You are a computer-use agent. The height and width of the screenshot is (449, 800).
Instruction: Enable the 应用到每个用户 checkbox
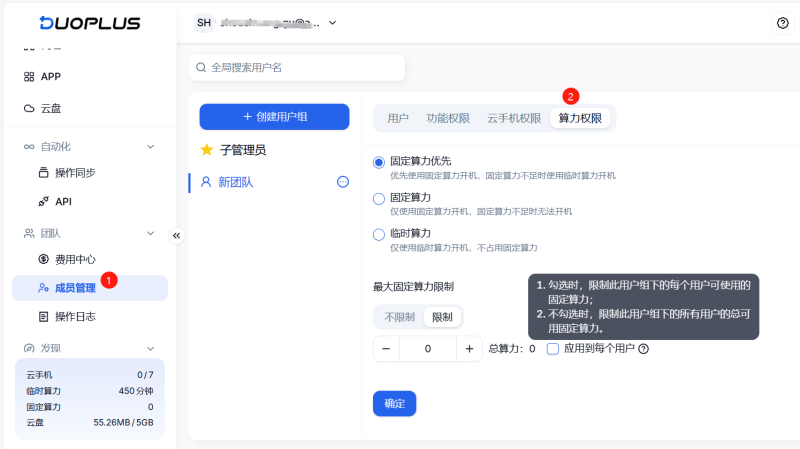pyautogui.click(x=553, y=349)
